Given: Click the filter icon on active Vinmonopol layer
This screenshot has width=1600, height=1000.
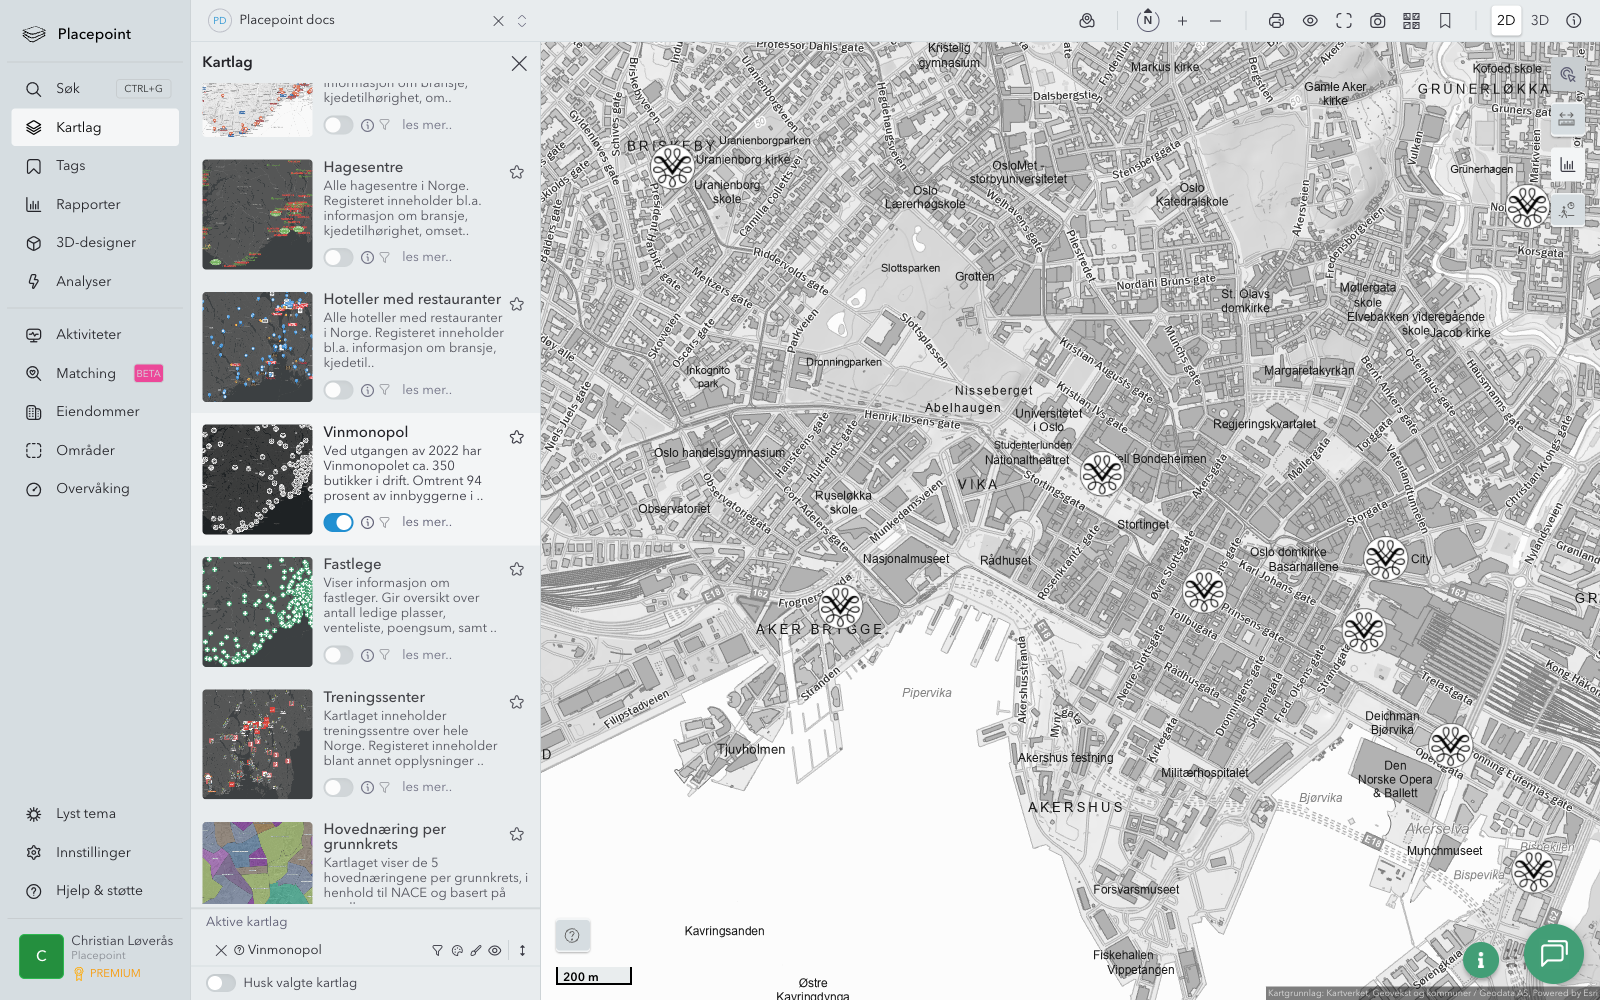Looking at the screenshot, I should 437,951.
